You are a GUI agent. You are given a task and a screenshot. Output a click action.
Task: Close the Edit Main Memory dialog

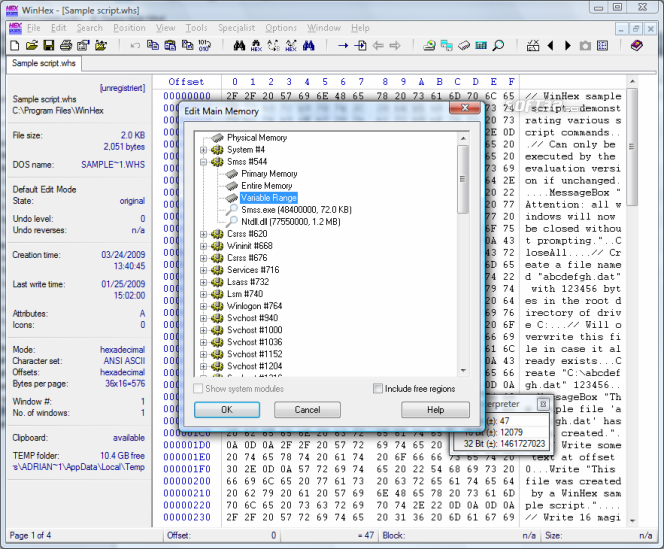click(x=465, y=108)
